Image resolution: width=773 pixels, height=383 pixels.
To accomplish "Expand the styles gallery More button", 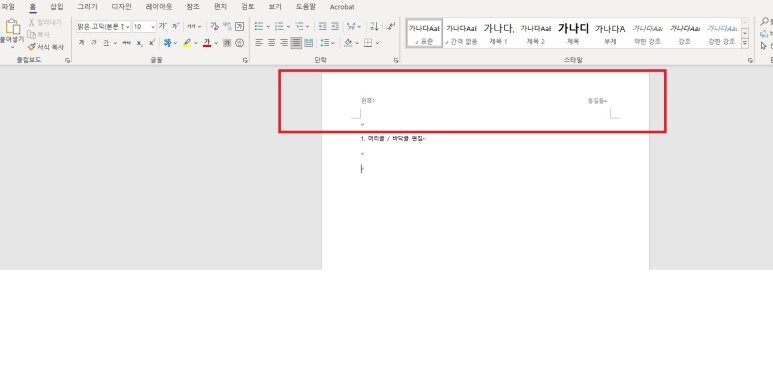I will [744, 43].
